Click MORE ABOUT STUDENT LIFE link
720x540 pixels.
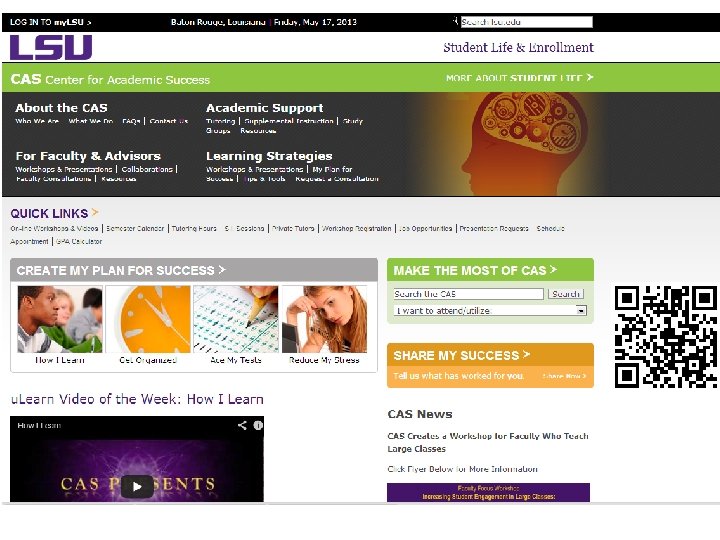pos(519,78)
